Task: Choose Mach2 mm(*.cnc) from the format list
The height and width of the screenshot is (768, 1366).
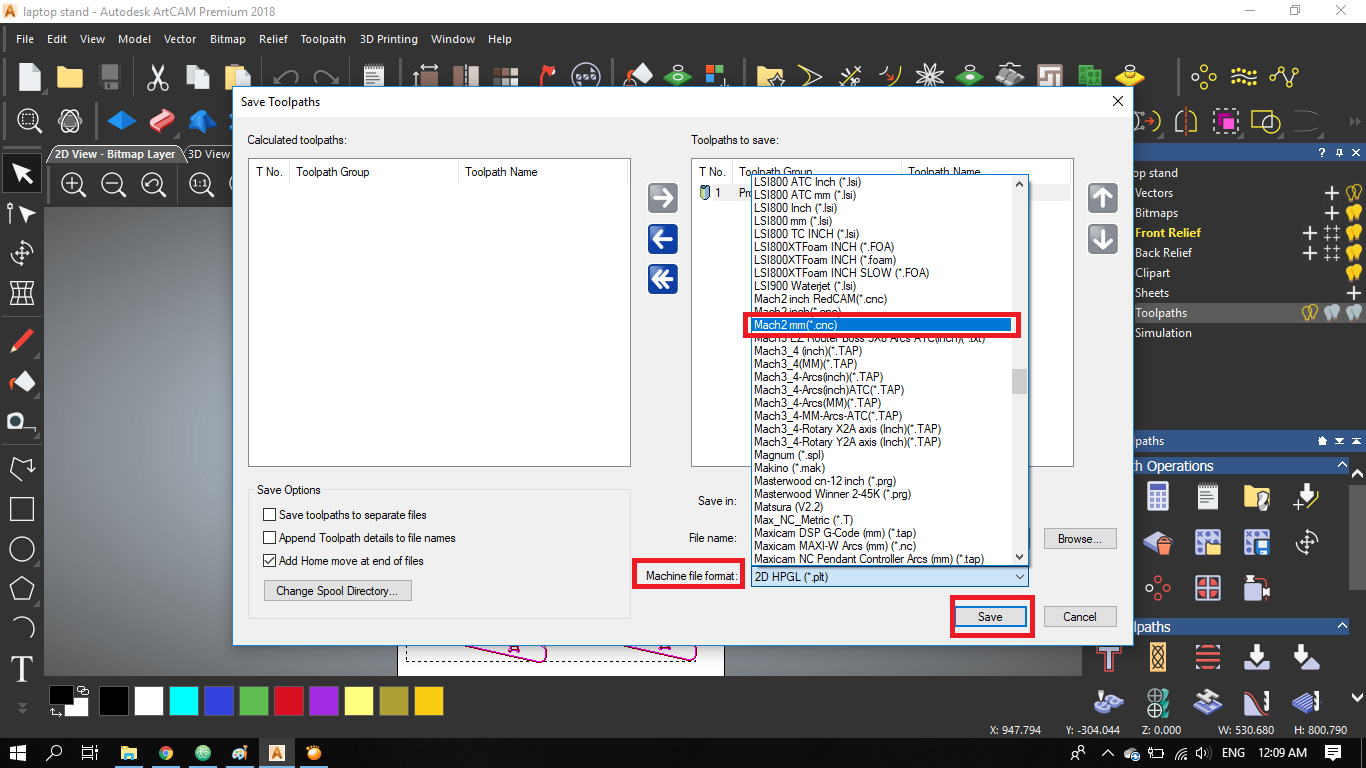Action: point(881,325)
